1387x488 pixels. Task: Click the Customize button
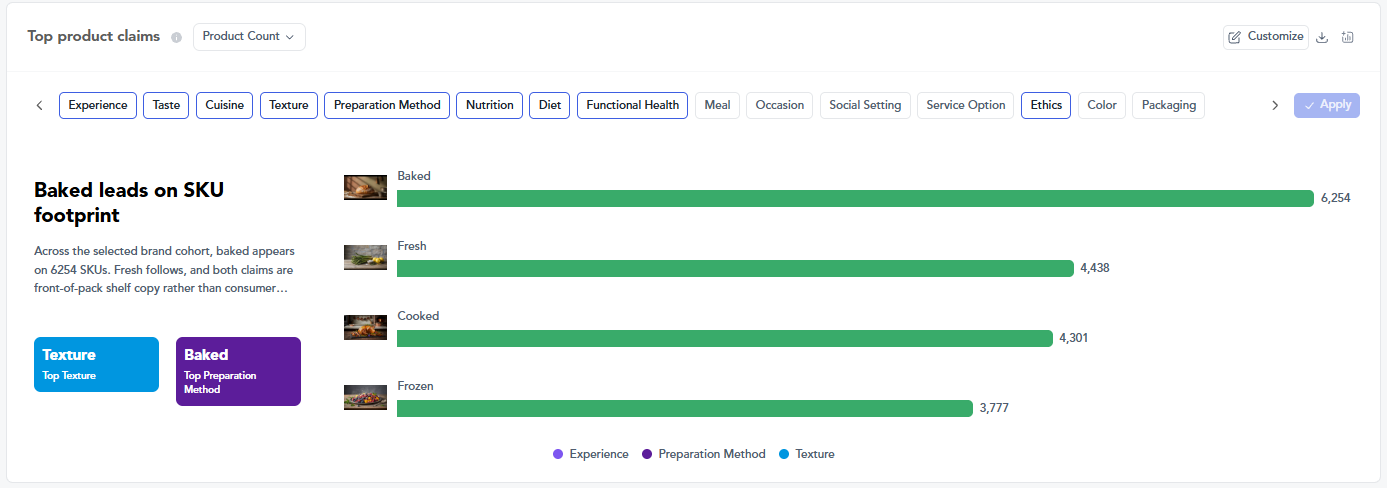click(1266, 37)
